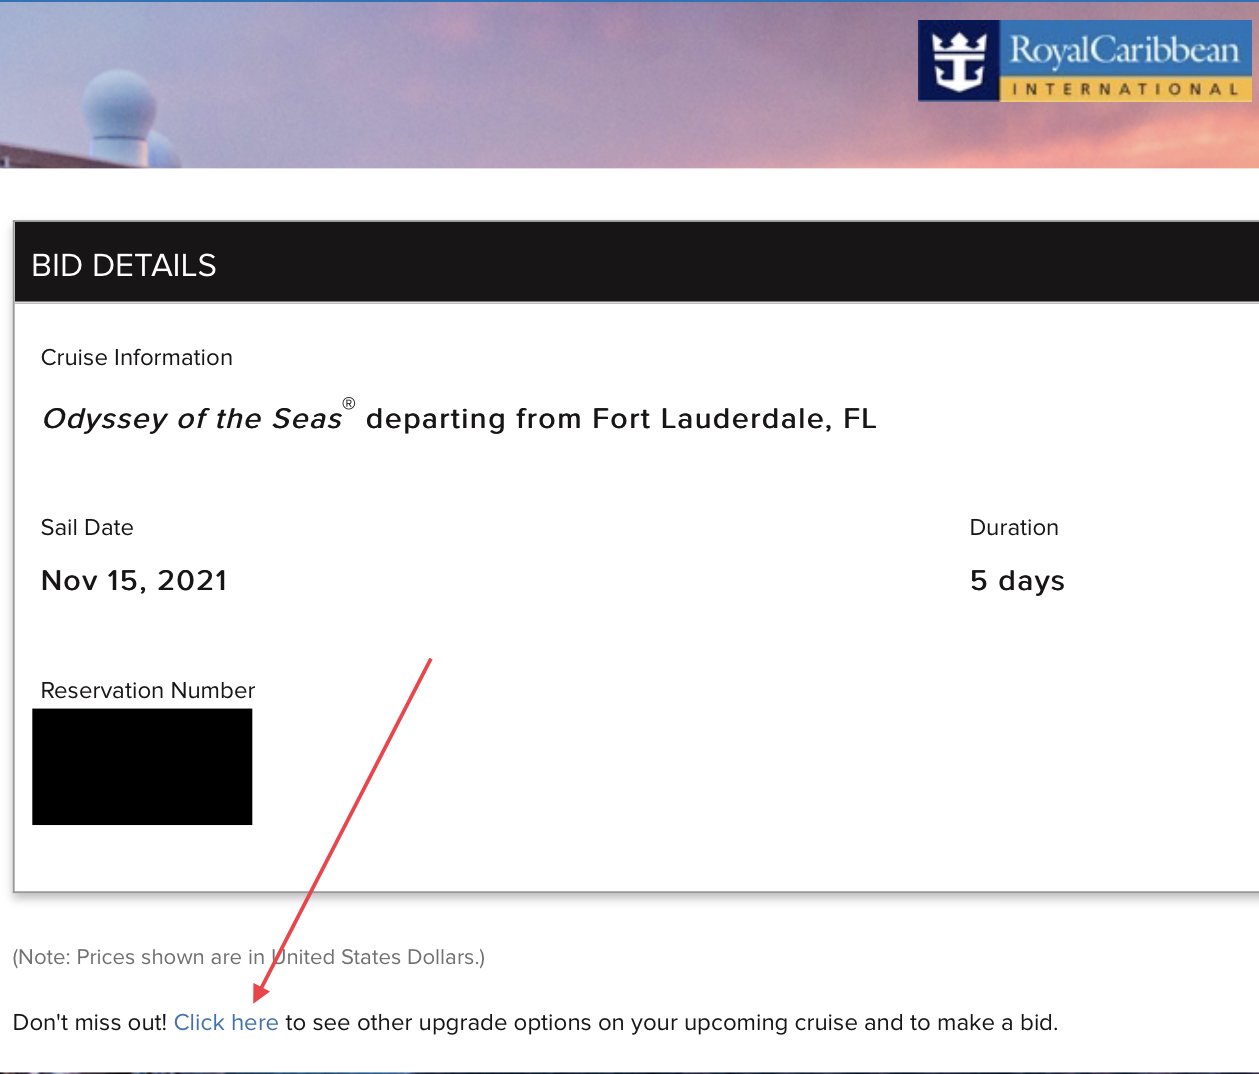Open the 'Click here' upgrade options link
1259x1074 pixels.
coord(226,1022)
